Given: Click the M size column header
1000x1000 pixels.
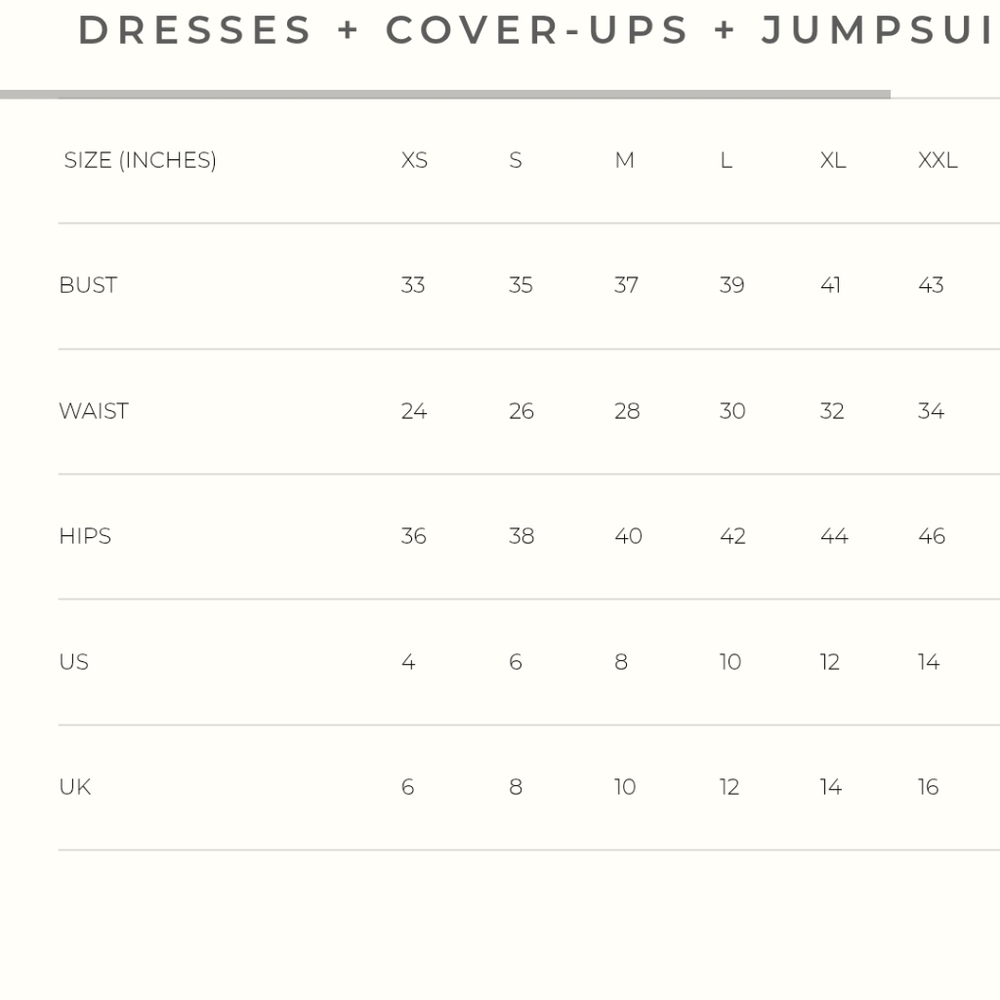Looking at the screenshot, I should coord(624,160).
